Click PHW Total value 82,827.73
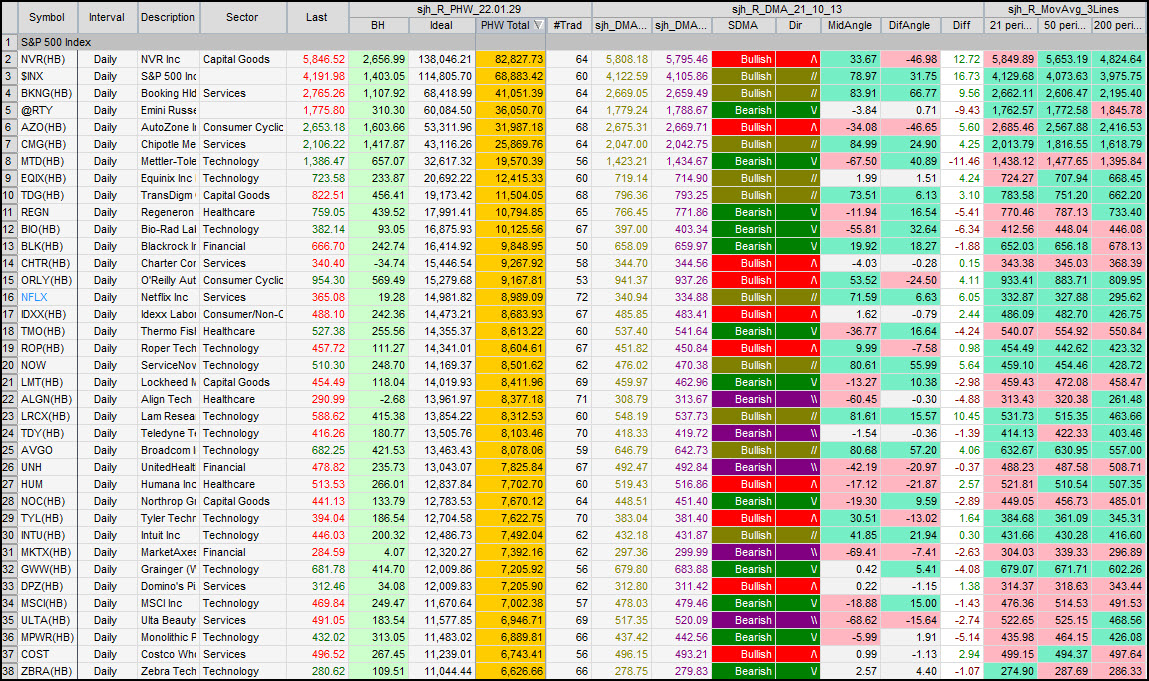 pos(511,59)
